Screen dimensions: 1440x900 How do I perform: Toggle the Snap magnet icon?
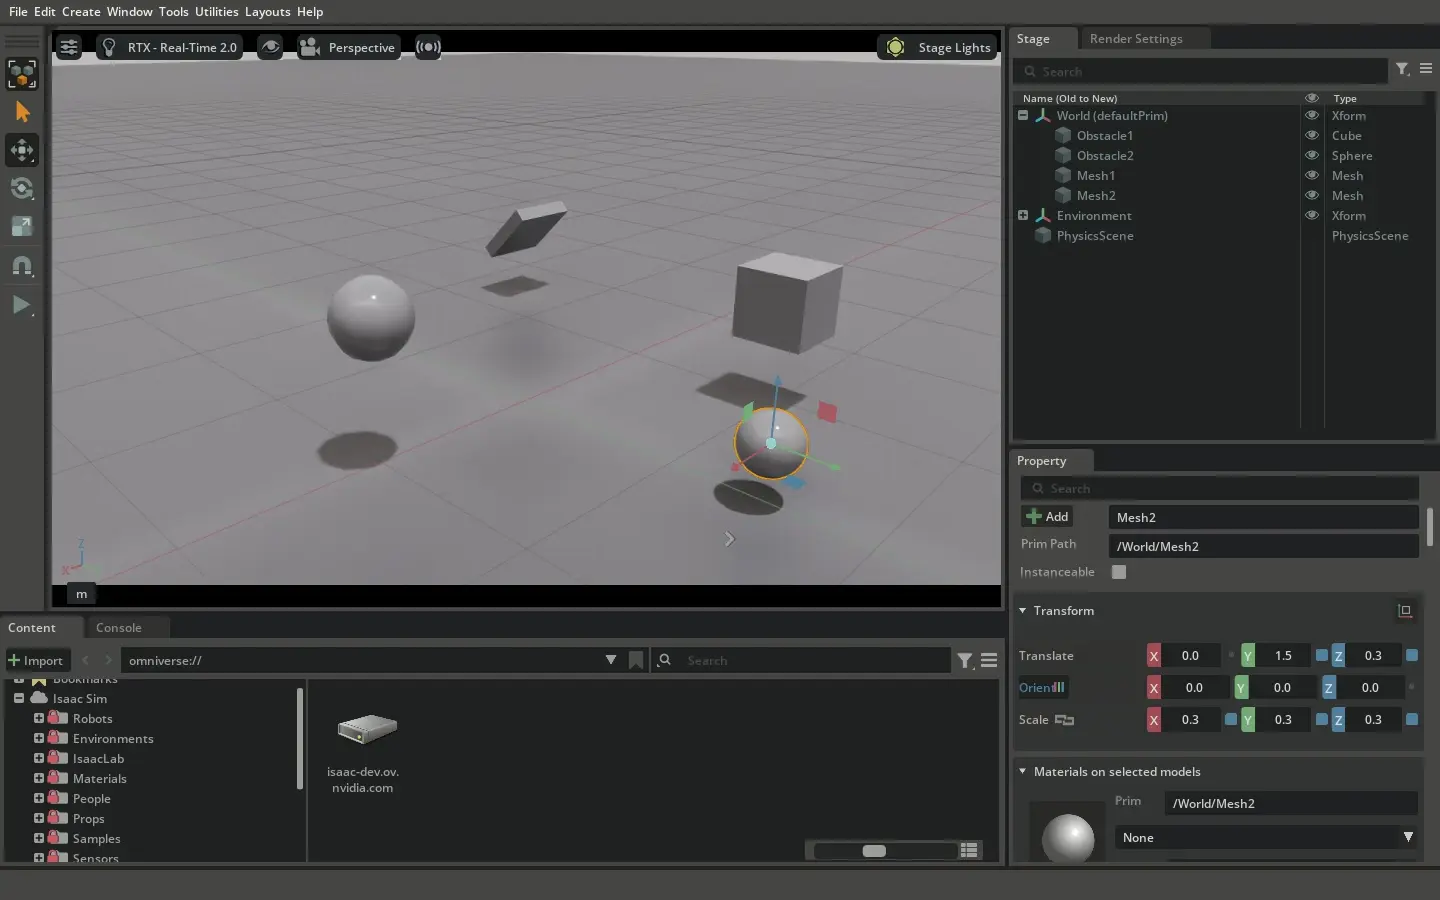coord(22,266)
